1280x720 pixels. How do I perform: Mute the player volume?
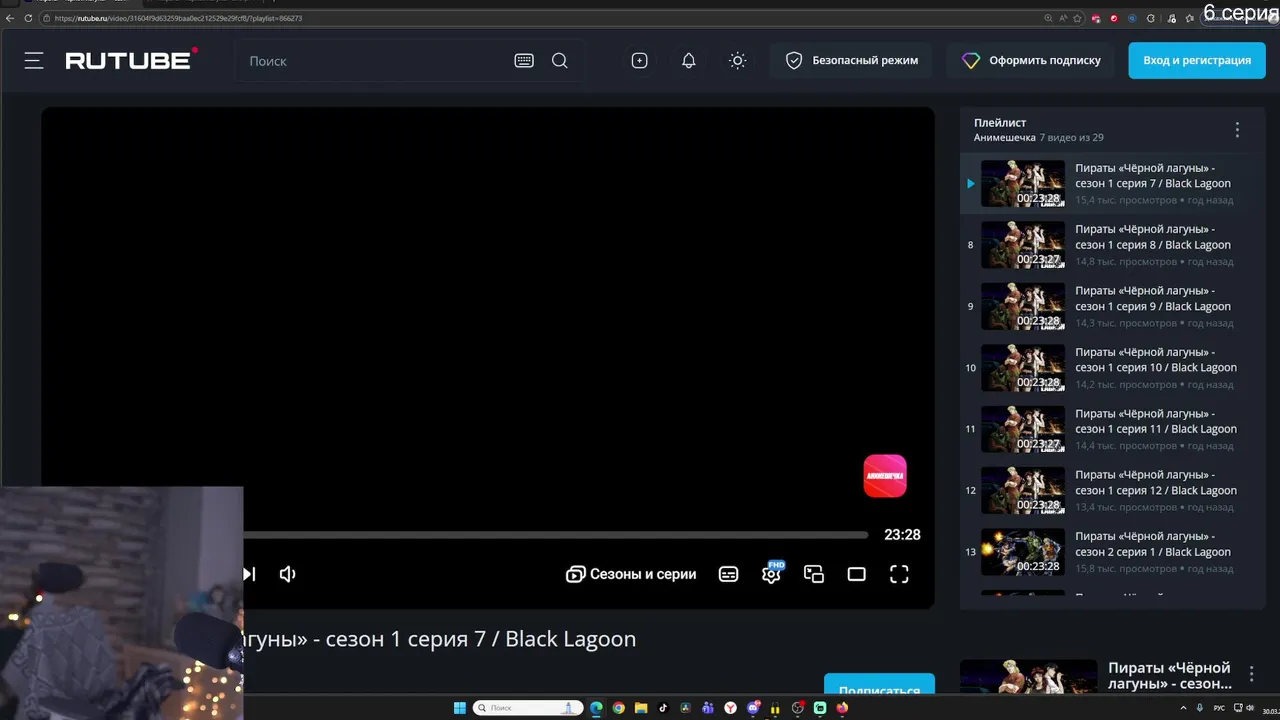point(288,574)
